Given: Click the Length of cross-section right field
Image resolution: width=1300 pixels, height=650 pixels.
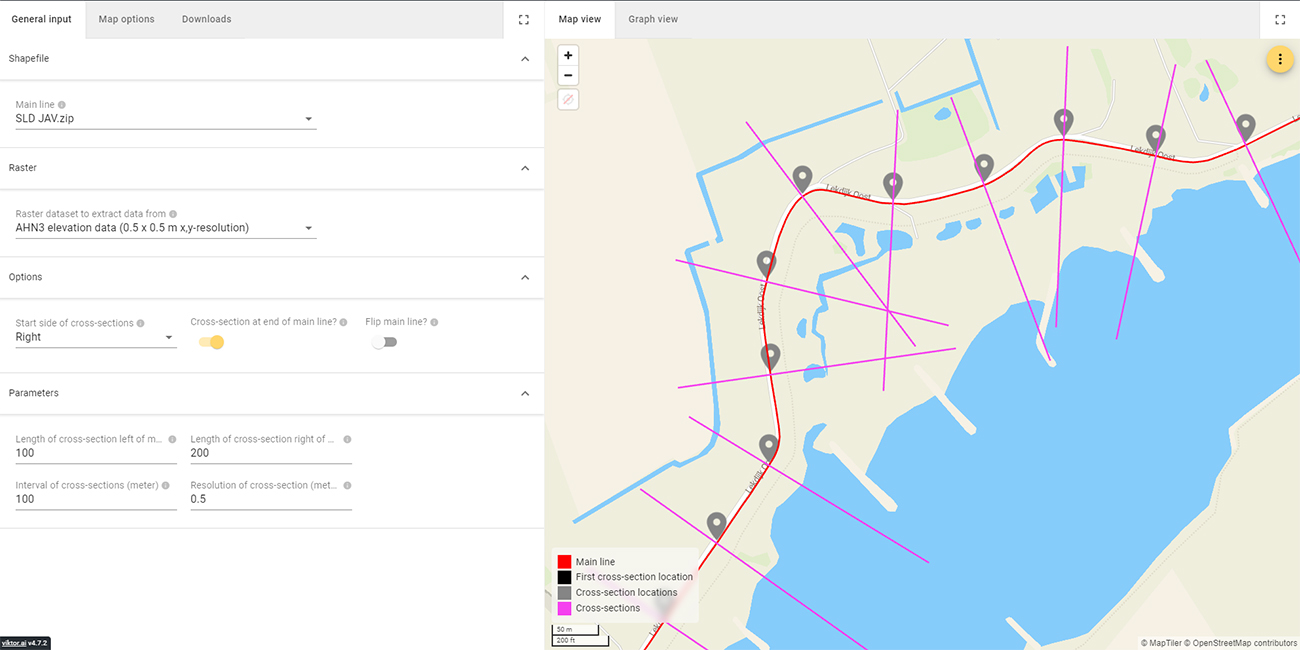Looking at the screenshot, I should click(271, 453).
